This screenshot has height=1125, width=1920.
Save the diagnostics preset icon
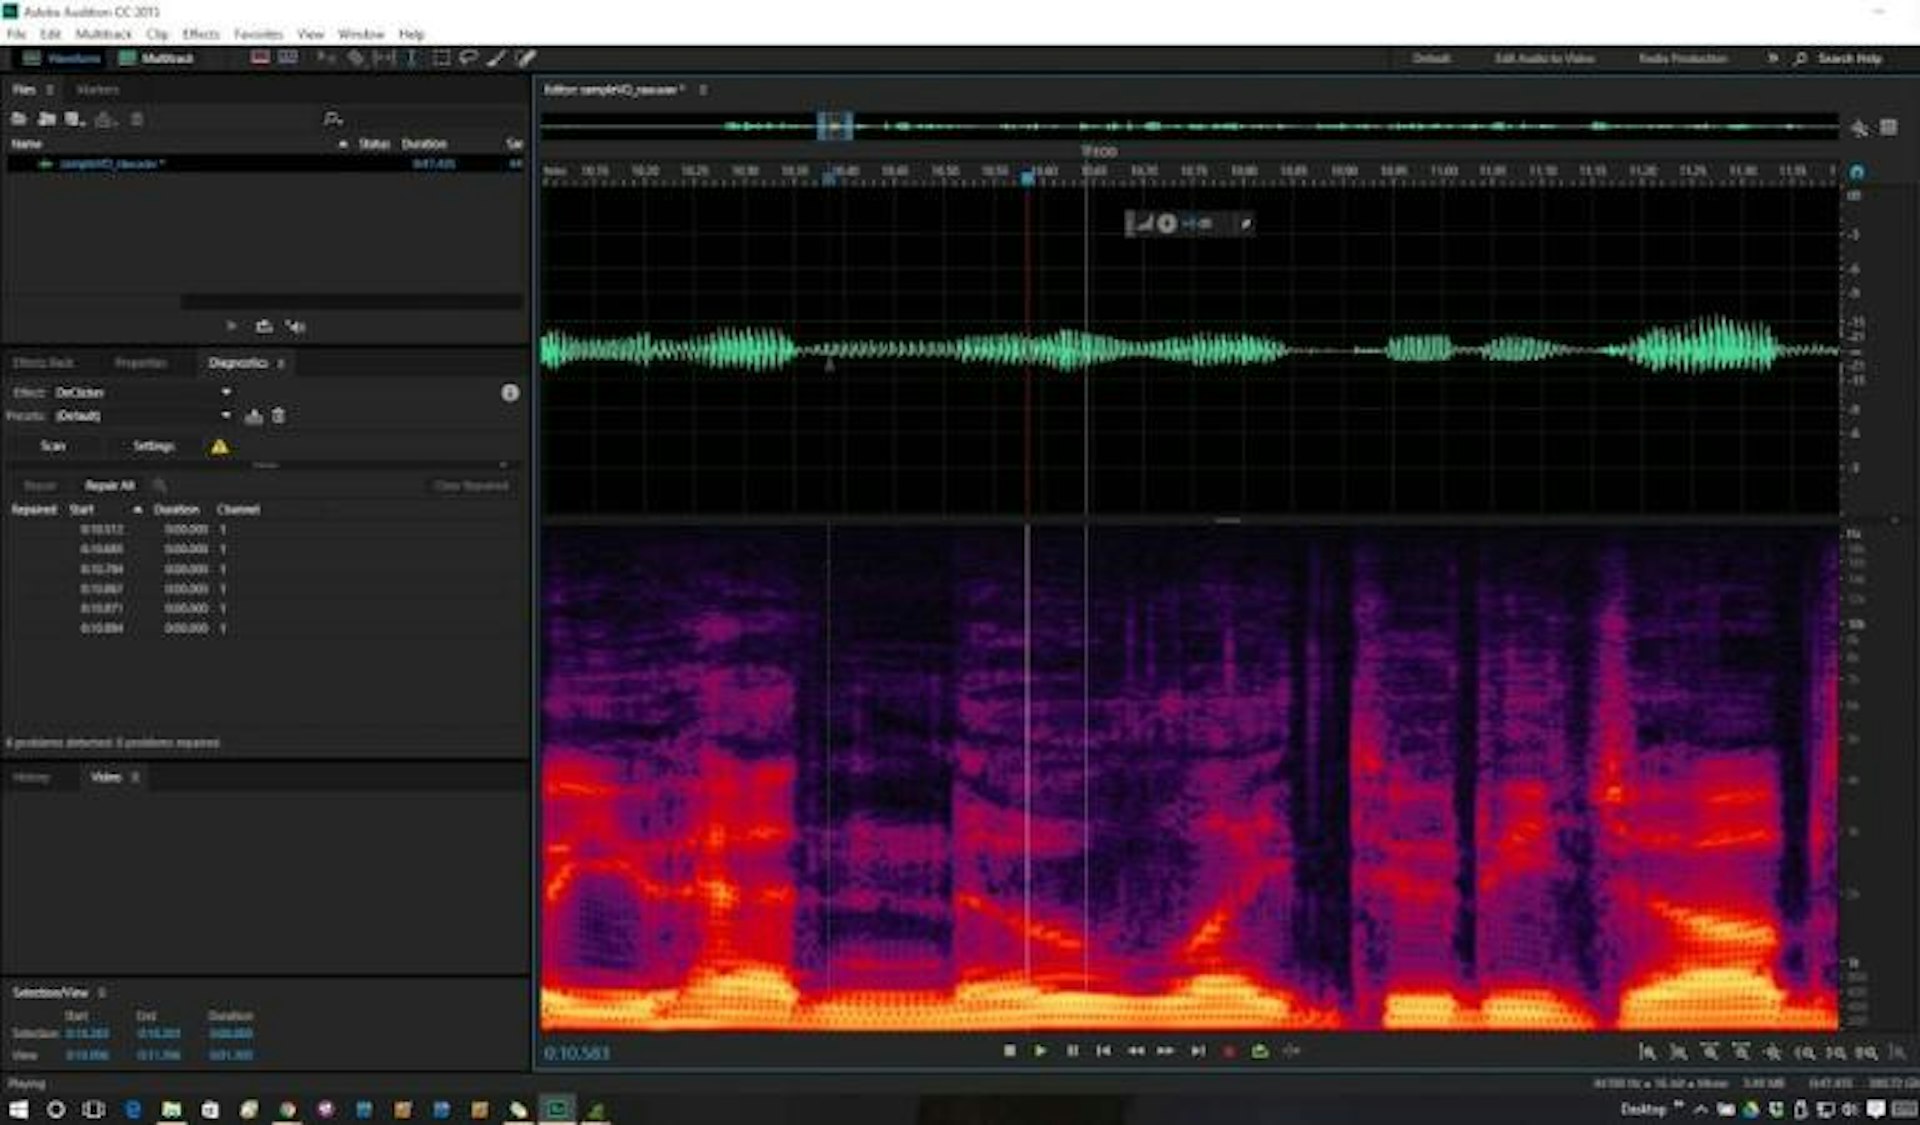click(x=254, y=416)
